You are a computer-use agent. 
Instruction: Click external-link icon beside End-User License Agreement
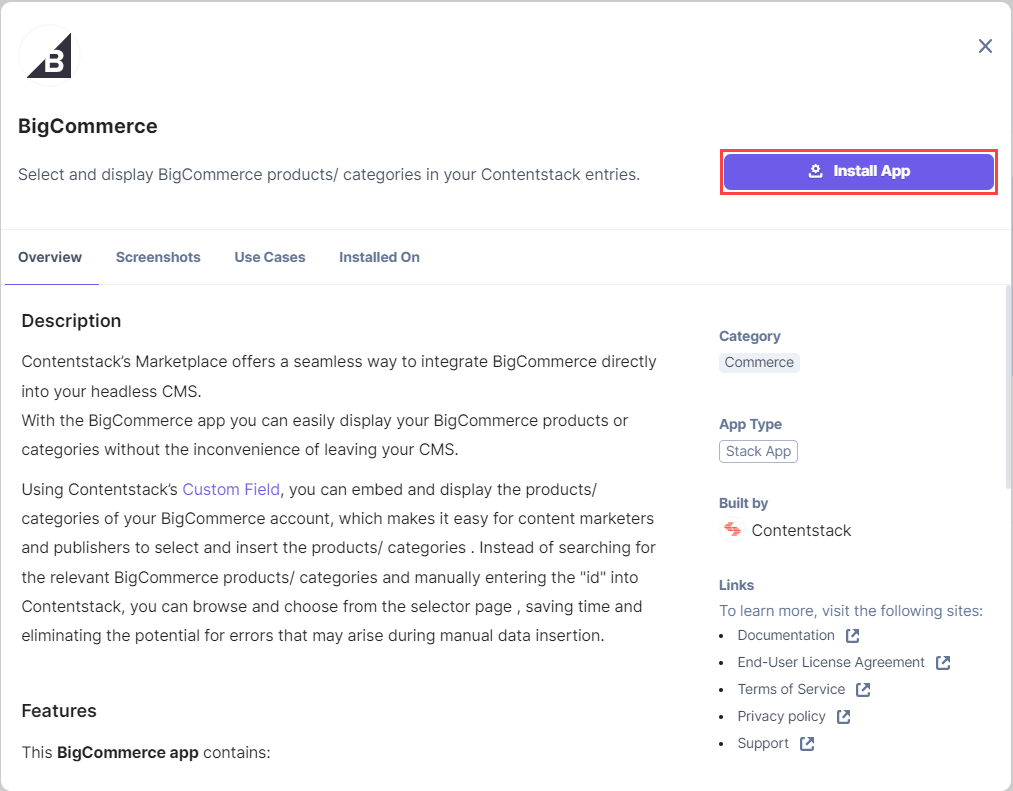click(x=943, y=663)
